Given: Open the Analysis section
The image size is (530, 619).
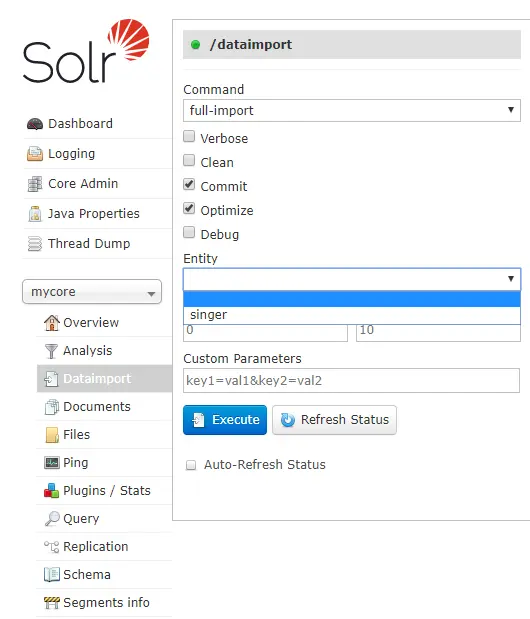Looking at the screenshot, I should point(88,351).
